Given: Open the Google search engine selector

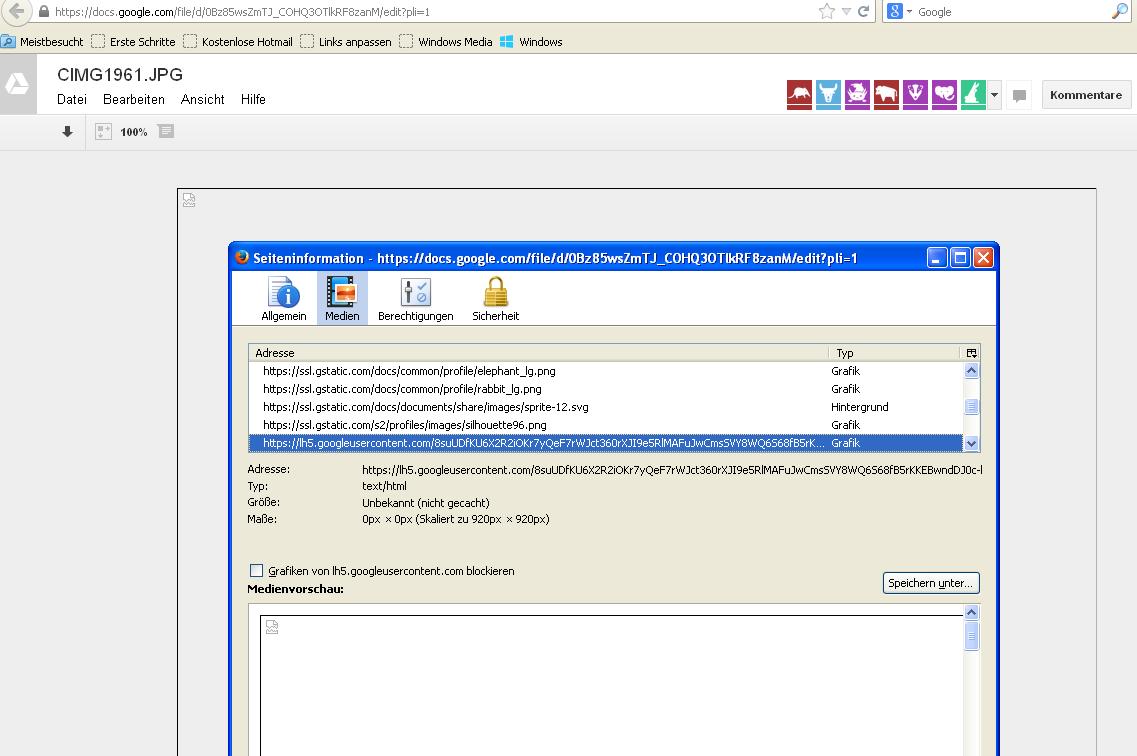Looking at the screenshot, I should (x=899, y=12).
